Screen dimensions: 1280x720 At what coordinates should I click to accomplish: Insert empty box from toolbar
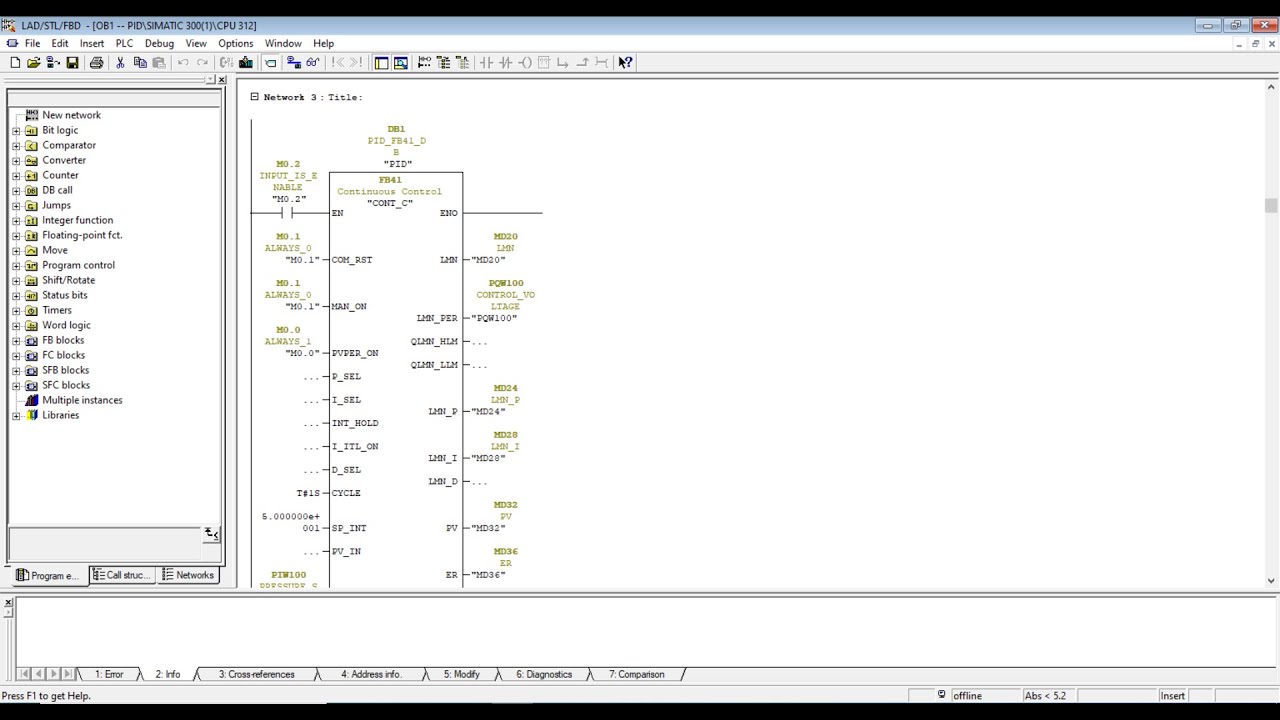click(x=544, y=62)
